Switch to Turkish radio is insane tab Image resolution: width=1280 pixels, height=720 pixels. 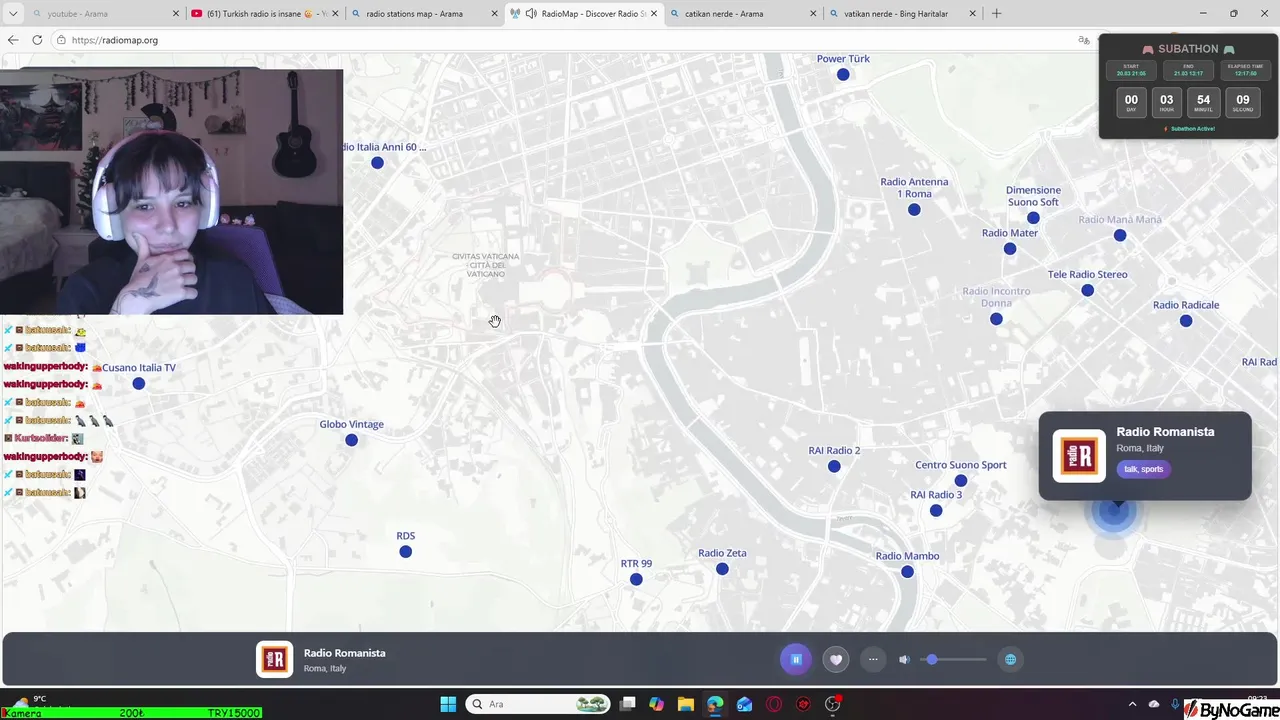click(266, 14)
